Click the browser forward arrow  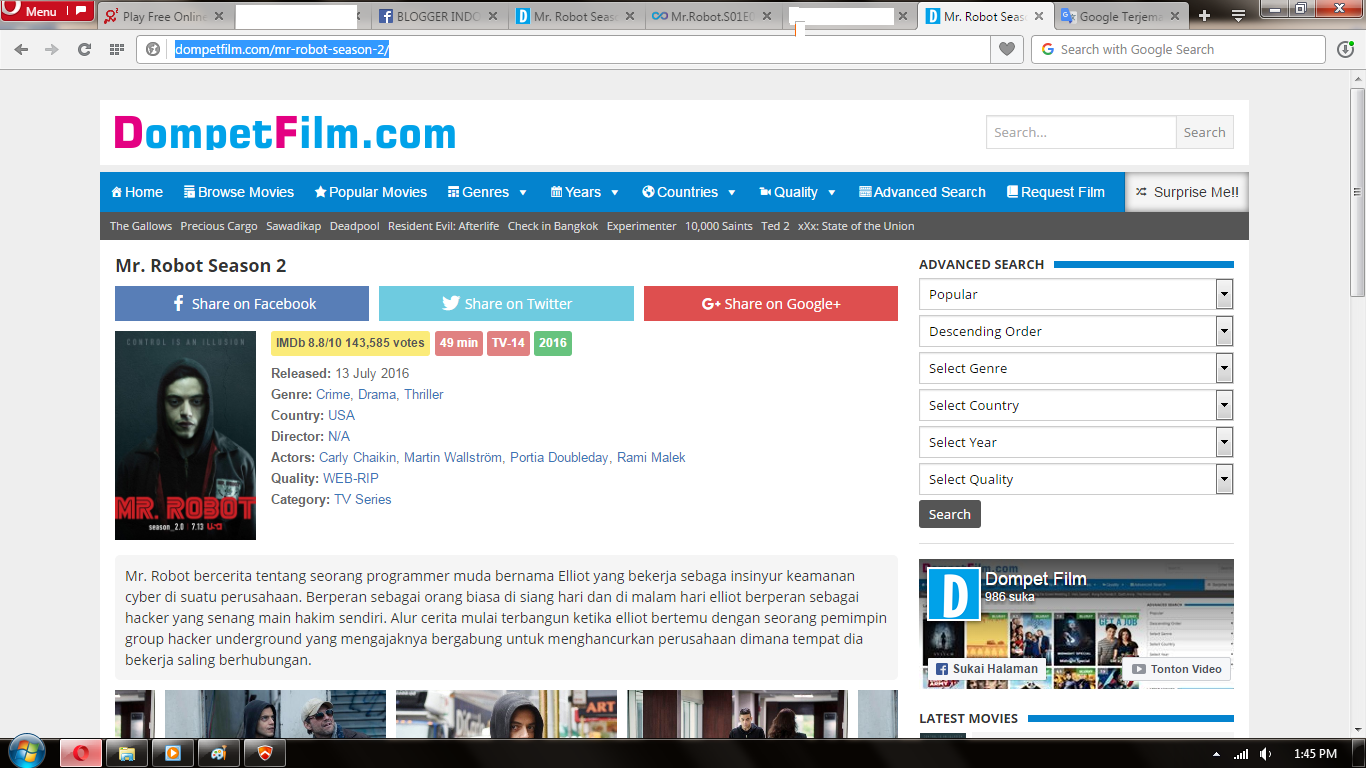[x=52, y=49]
